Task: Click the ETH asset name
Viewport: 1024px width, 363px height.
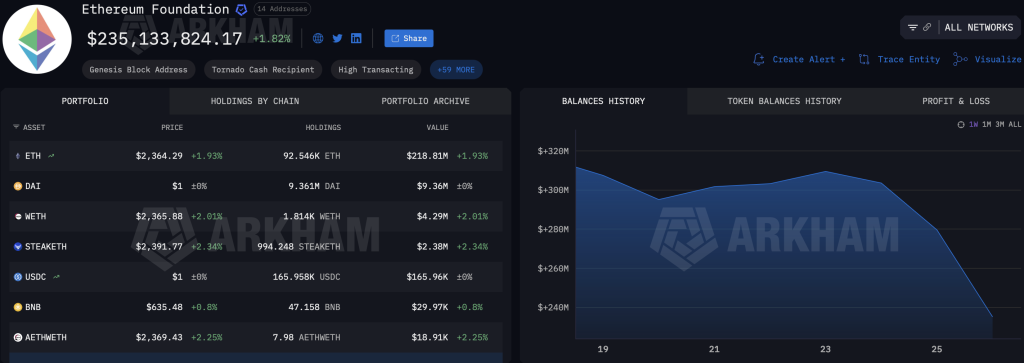Action: [33, 156]
